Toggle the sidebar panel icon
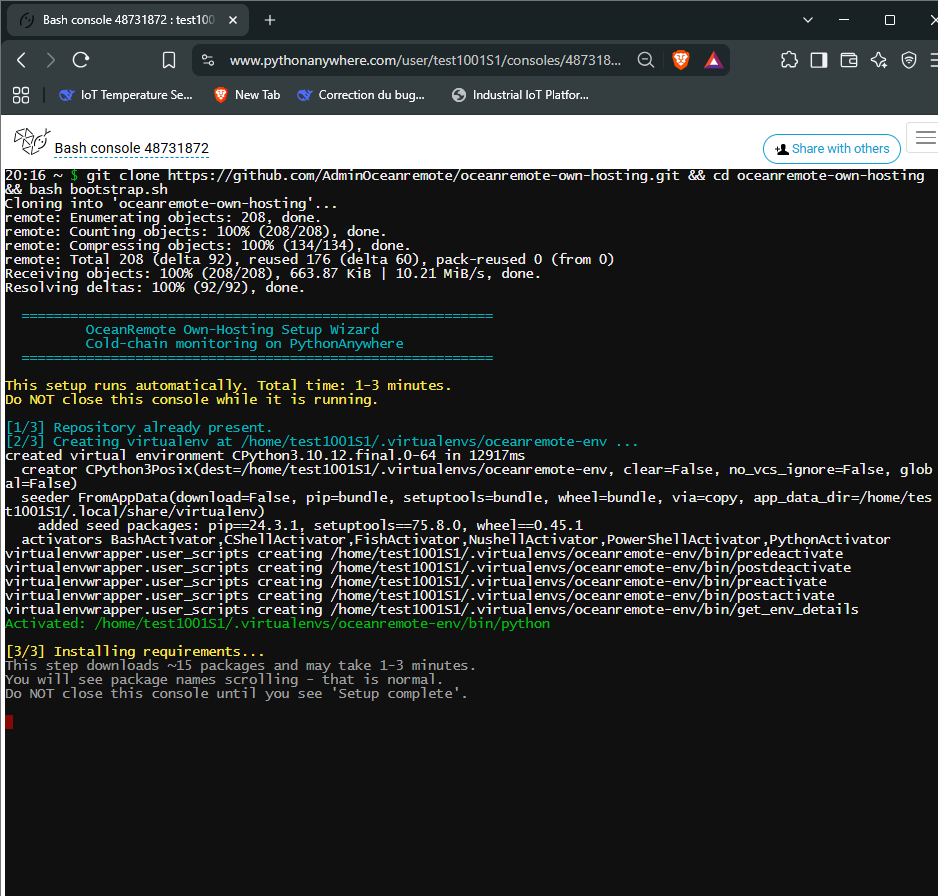This screenshot has height=896, width=938. tap(819, 60)
